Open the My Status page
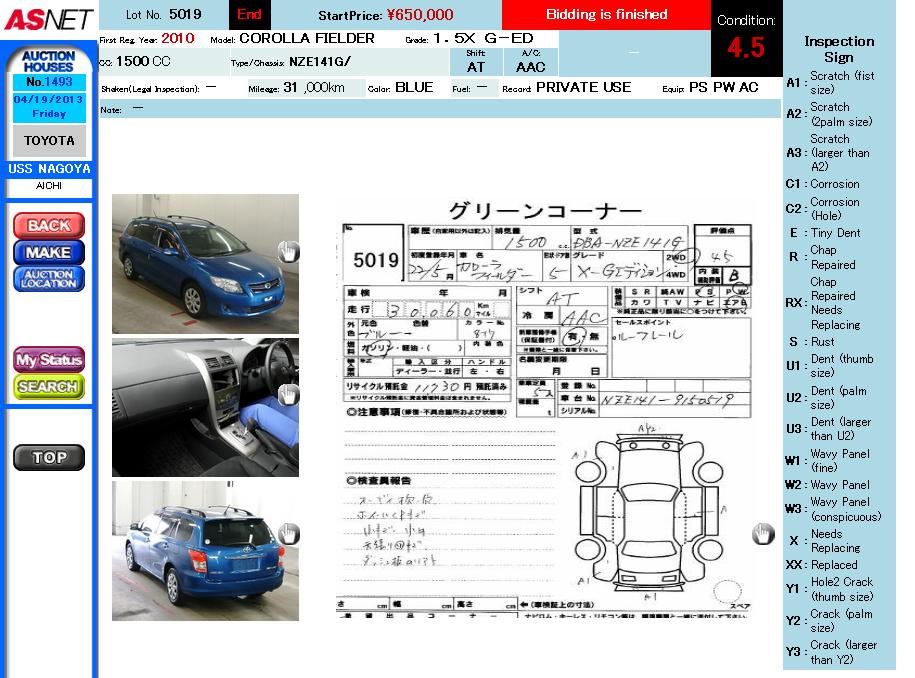This screenshot has width=915, height=678. [x=48, y=360]
